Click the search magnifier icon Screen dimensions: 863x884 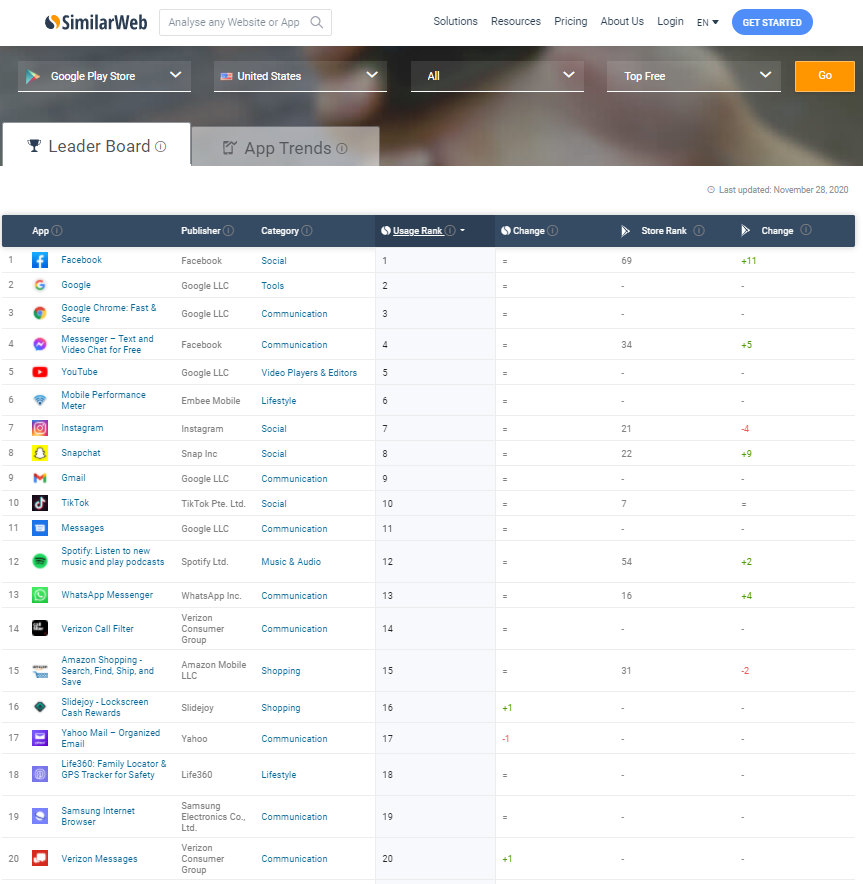point(317,23)
